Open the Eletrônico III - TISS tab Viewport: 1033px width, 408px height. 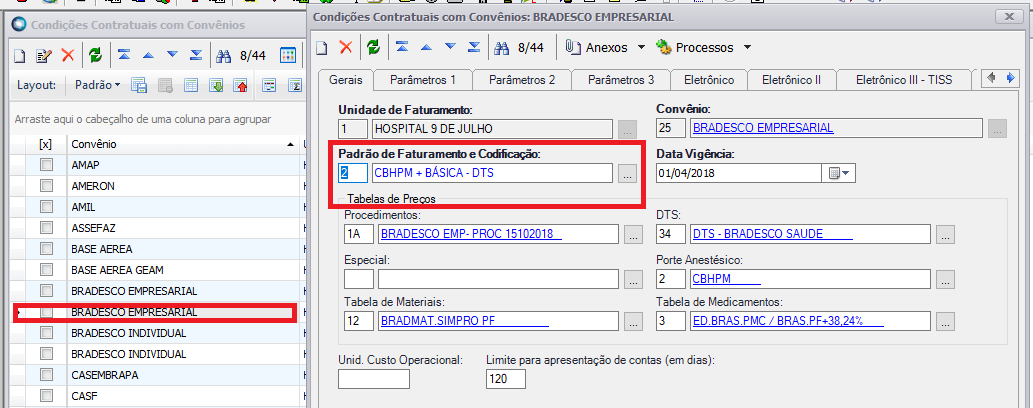click(x=904, y=80)
